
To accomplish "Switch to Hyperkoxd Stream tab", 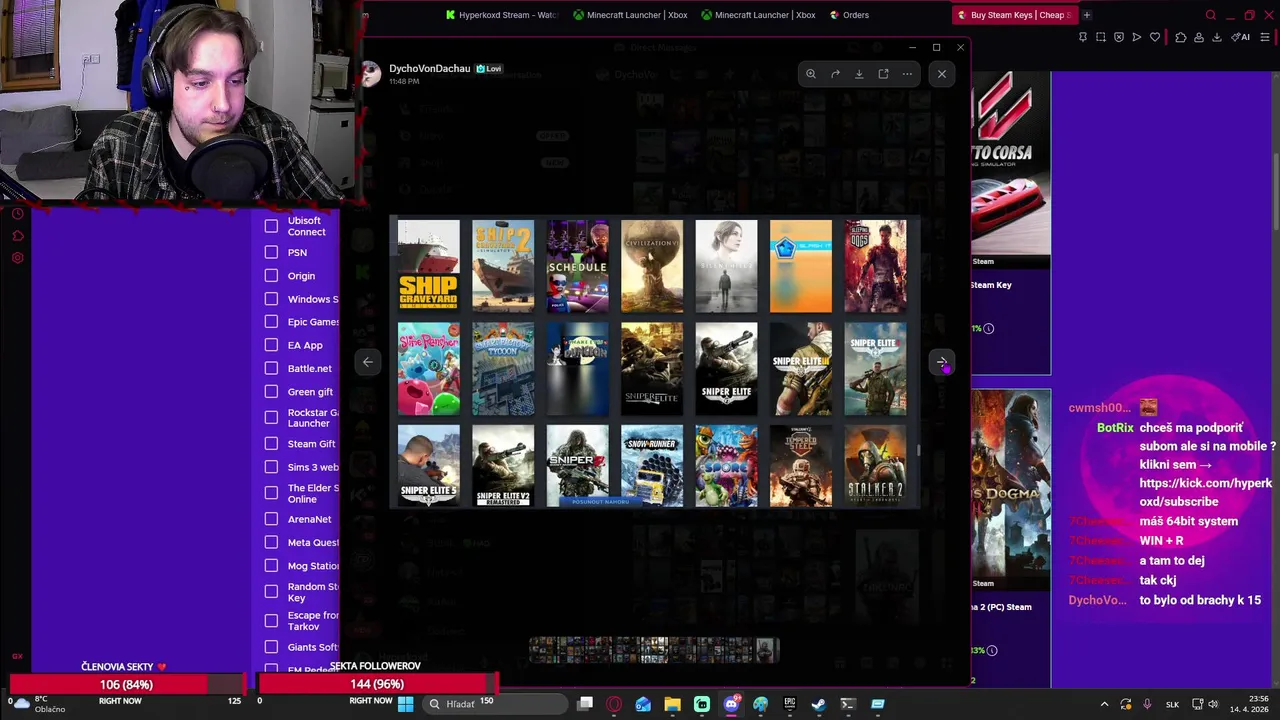I will 501,15.
